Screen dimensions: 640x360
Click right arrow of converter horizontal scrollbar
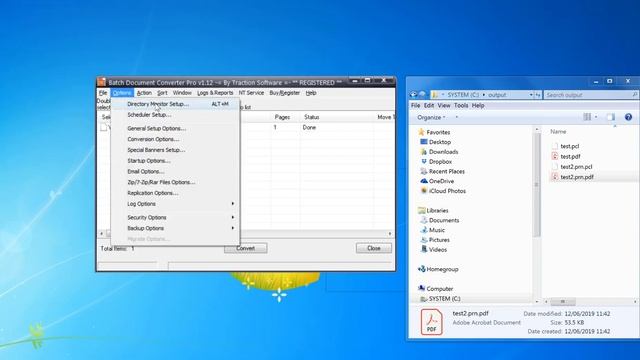tap(390, 234)
